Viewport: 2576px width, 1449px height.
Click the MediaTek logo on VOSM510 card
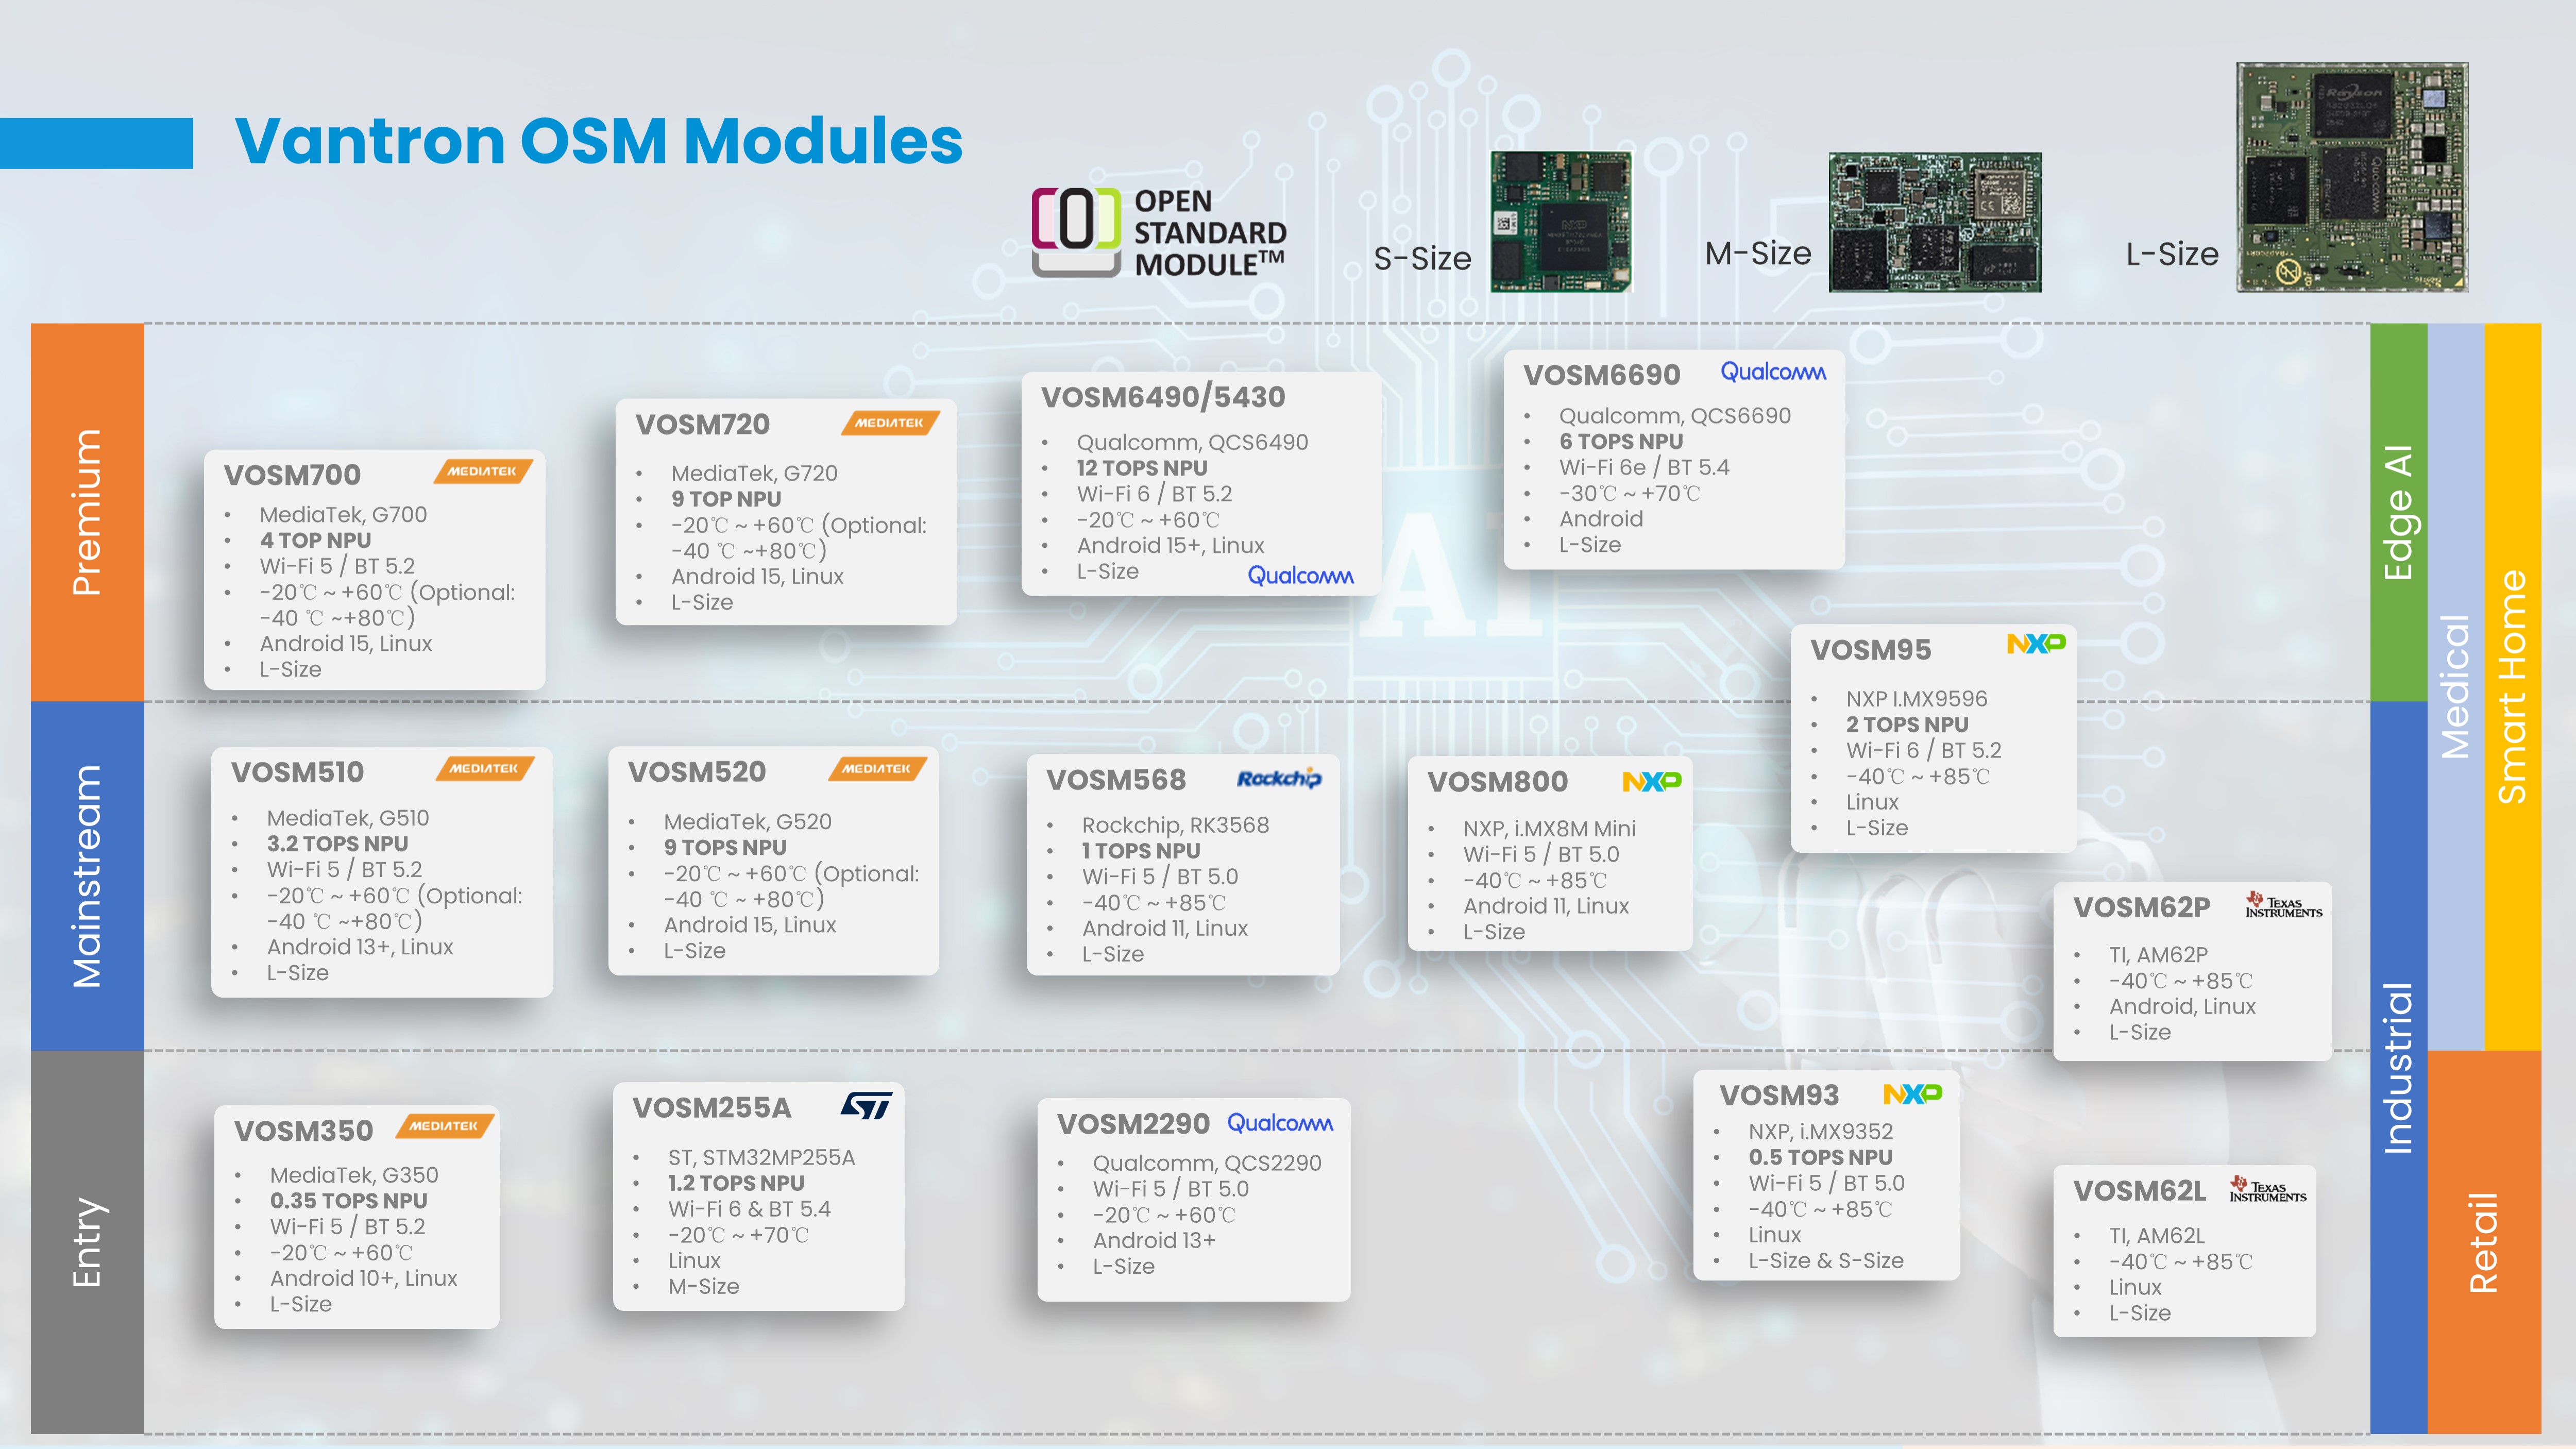click(485, 768)
